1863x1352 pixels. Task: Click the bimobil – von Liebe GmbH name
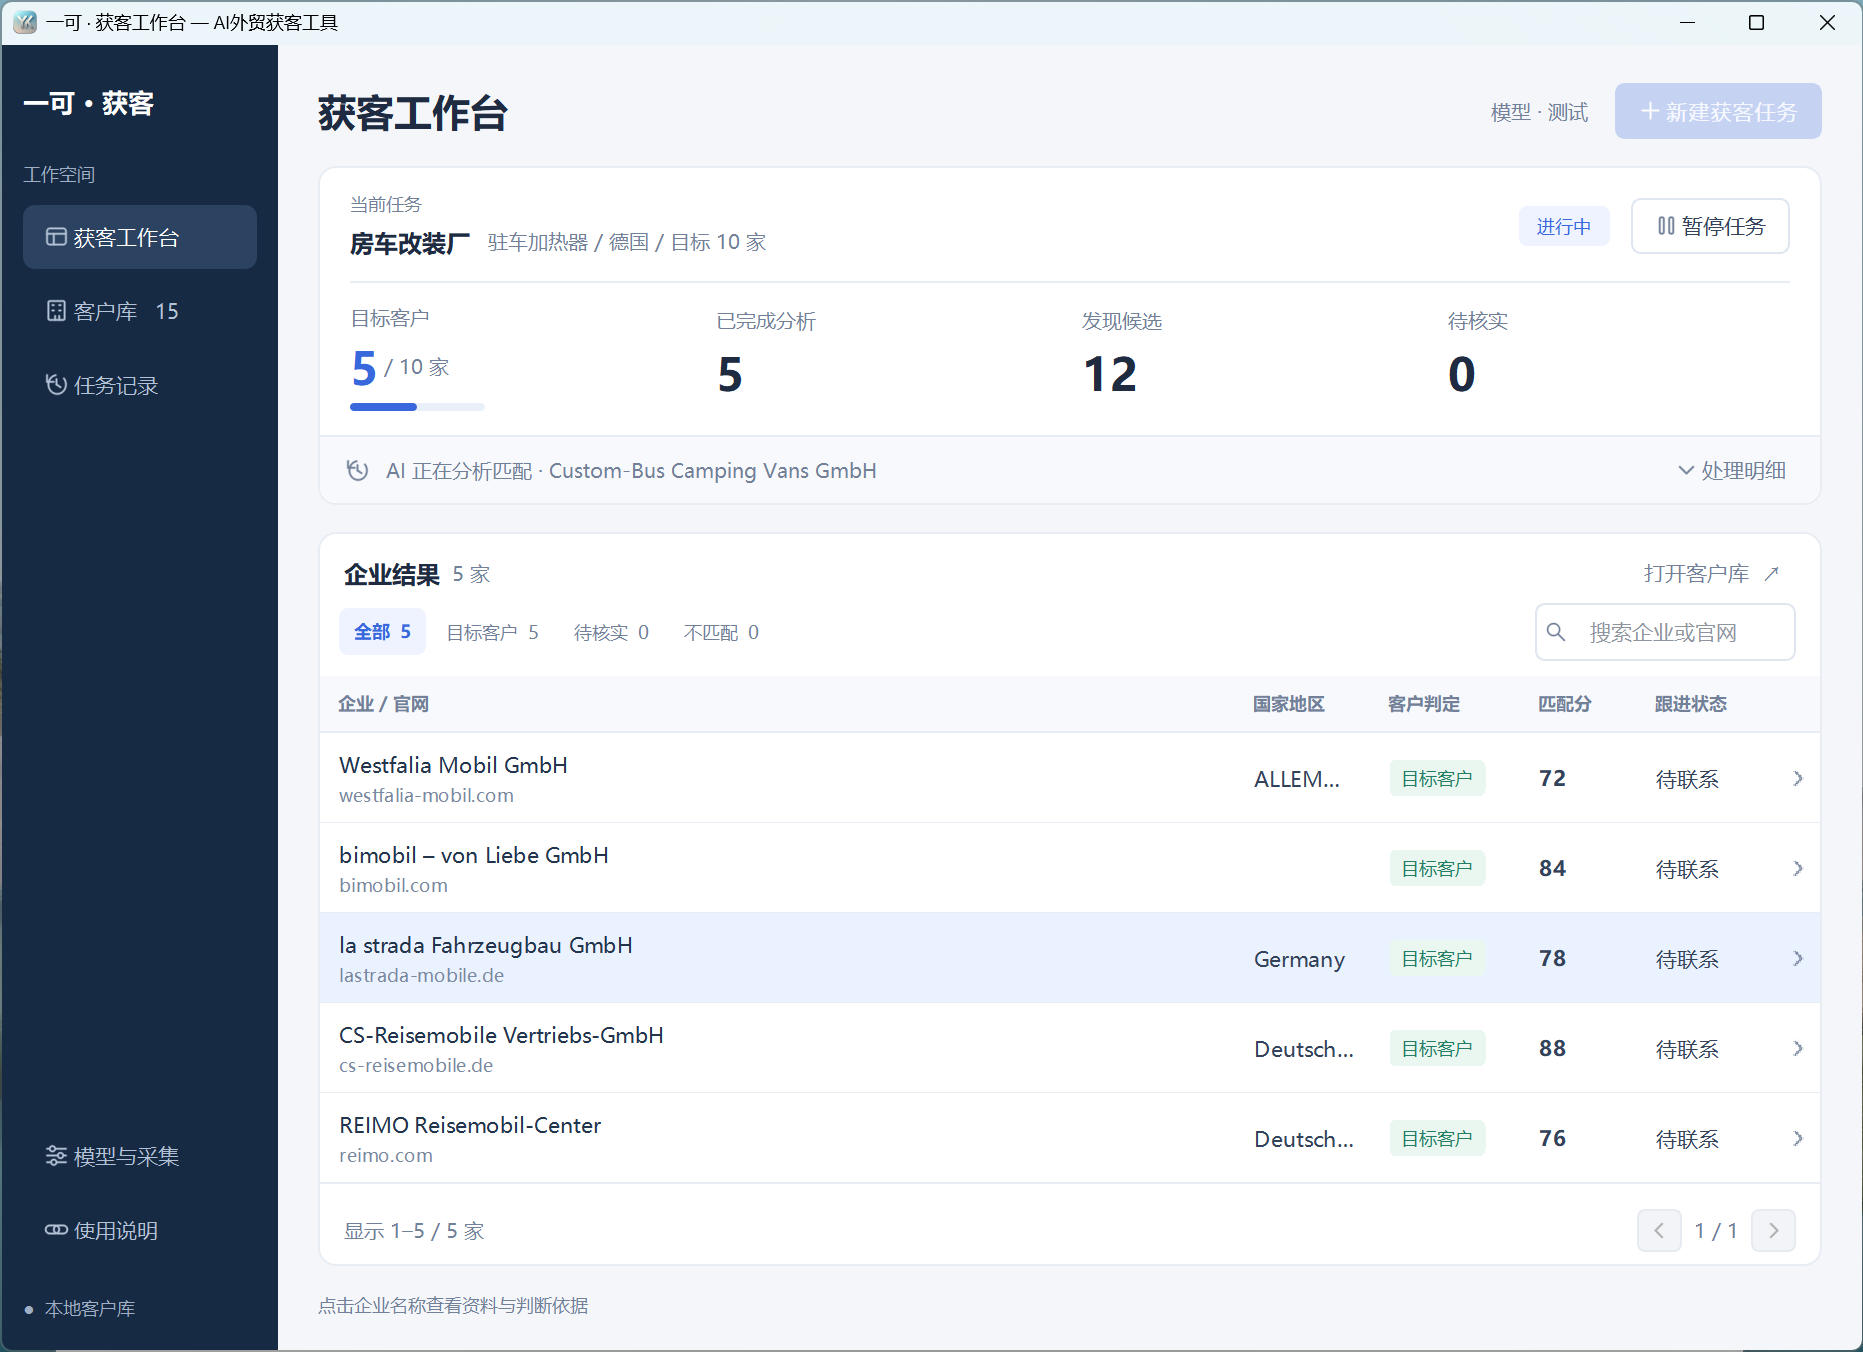(474, 855)
